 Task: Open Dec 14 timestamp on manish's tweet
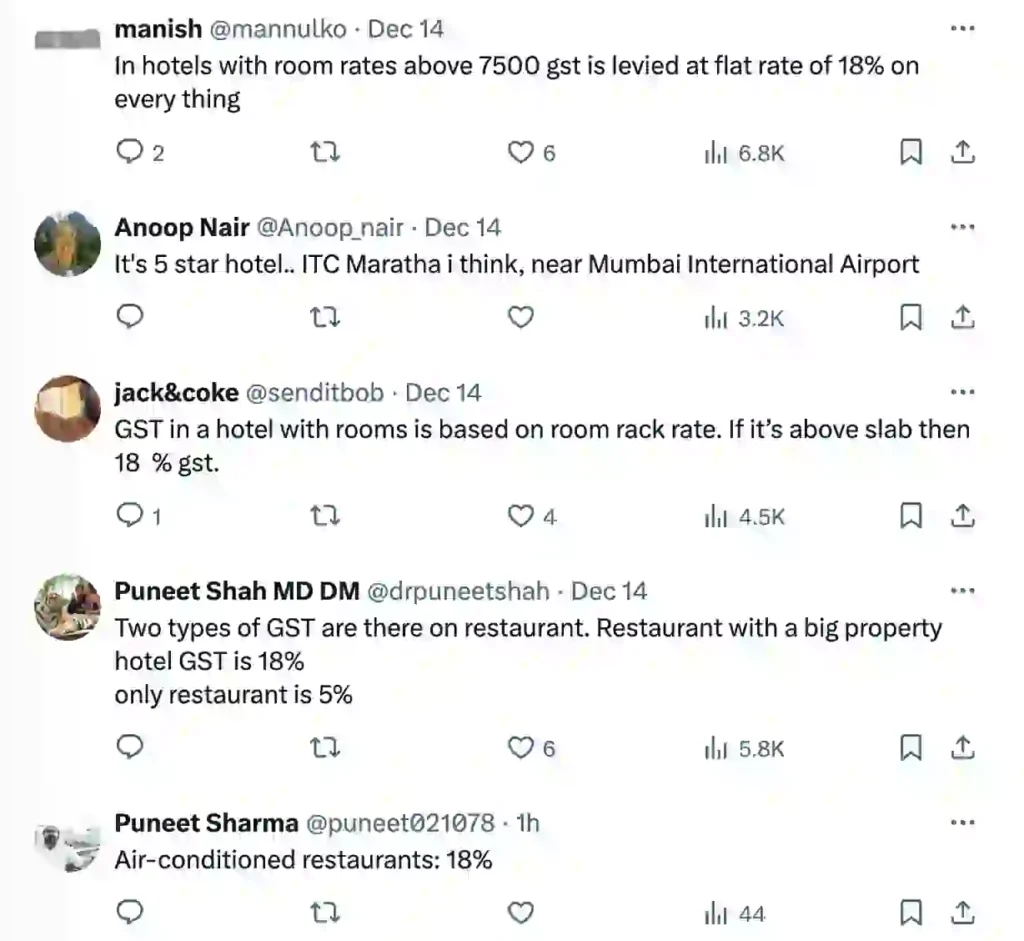click(406, 29)
